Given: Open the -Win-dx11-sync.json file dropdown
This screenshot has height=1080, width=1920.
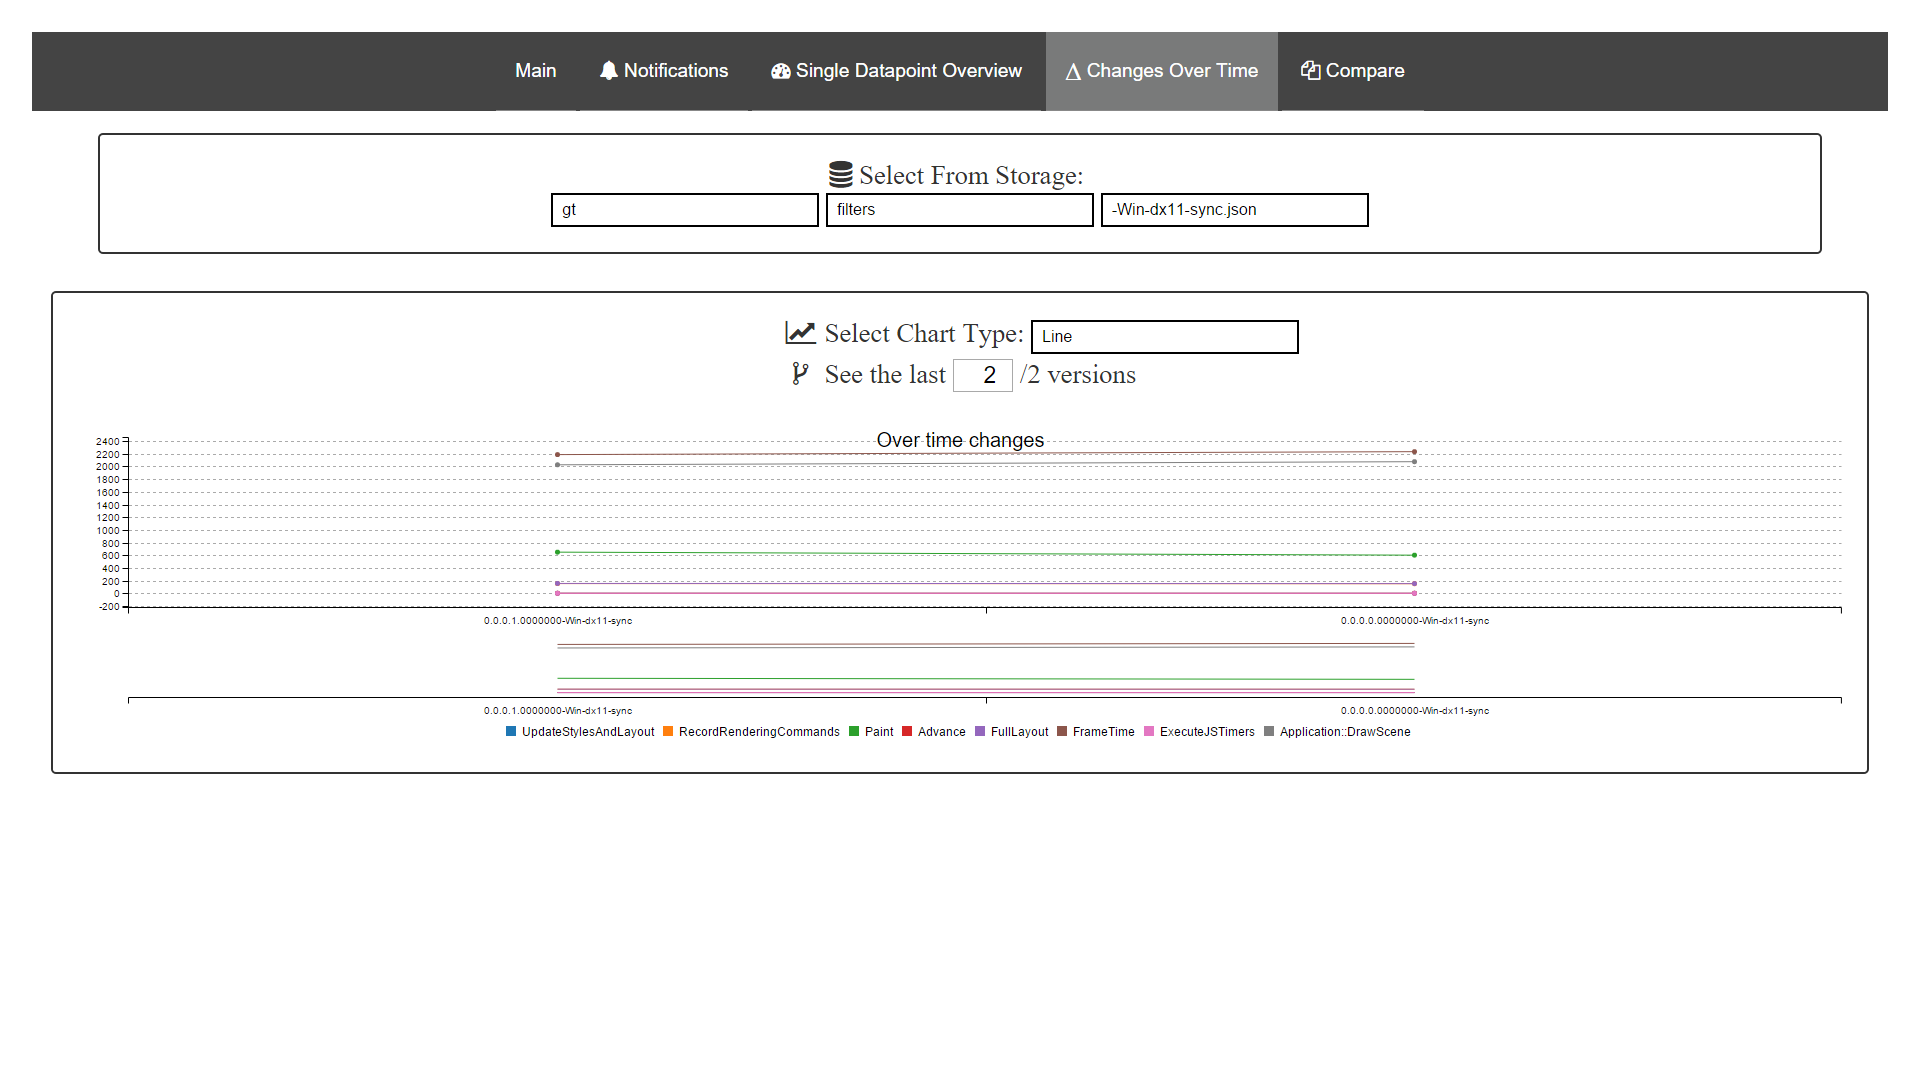Looking at the screenshot, I should tap(1234, 210).
